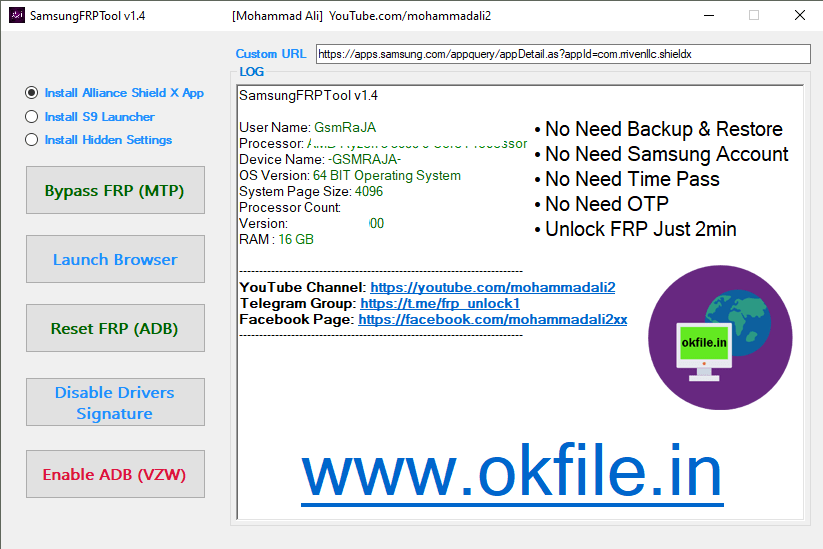The width and height of the screenshot is (823, 549).
Task: Click the User Name value GsmRaJA
Action: [345, 128]
